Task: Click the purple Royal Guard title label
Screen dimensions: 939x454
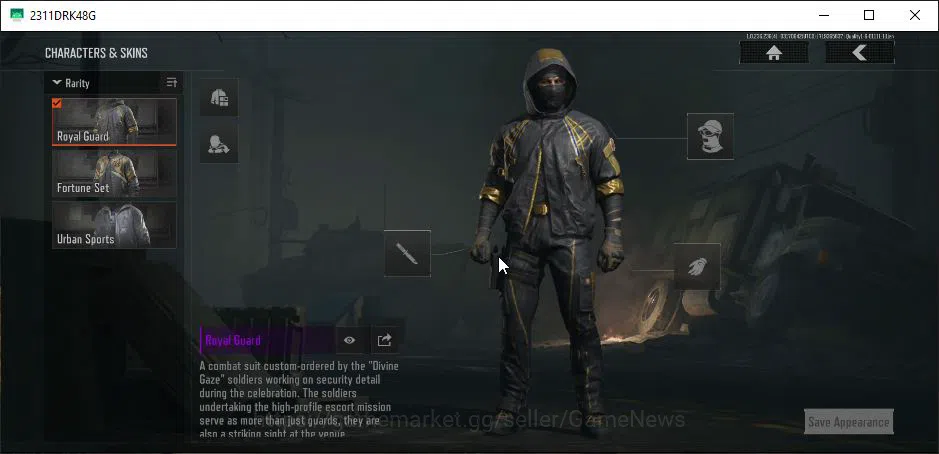Action: [233, 340]
